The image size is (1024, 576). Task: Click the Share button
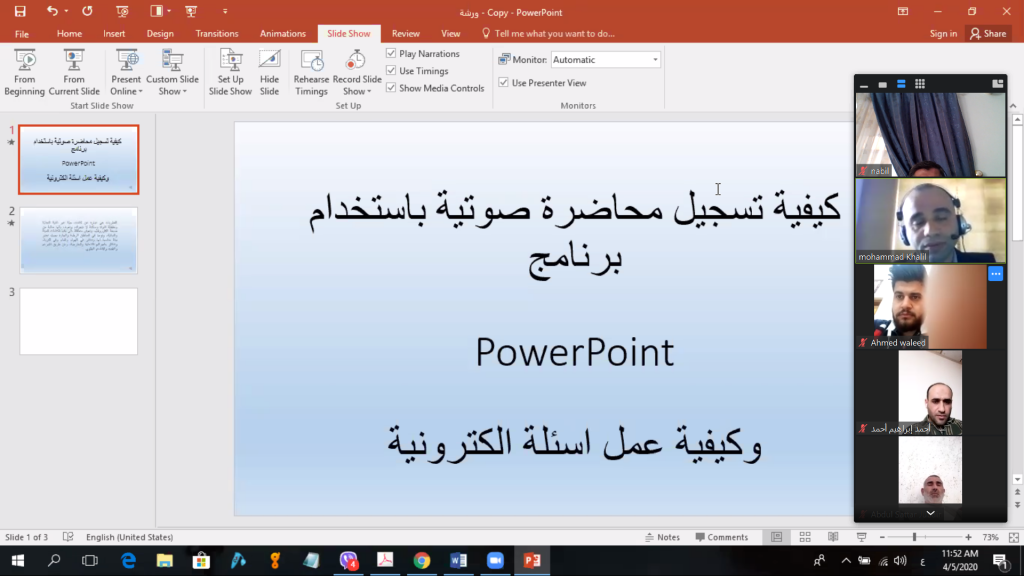(987, 33)
